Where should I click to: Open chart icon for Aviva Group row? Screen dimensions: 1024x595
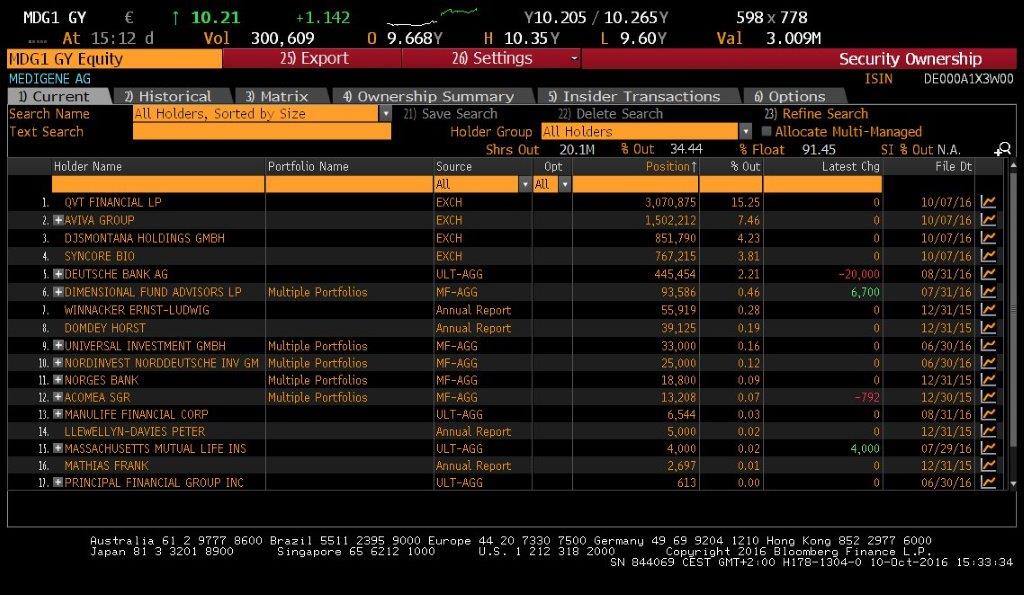[988, 220]
